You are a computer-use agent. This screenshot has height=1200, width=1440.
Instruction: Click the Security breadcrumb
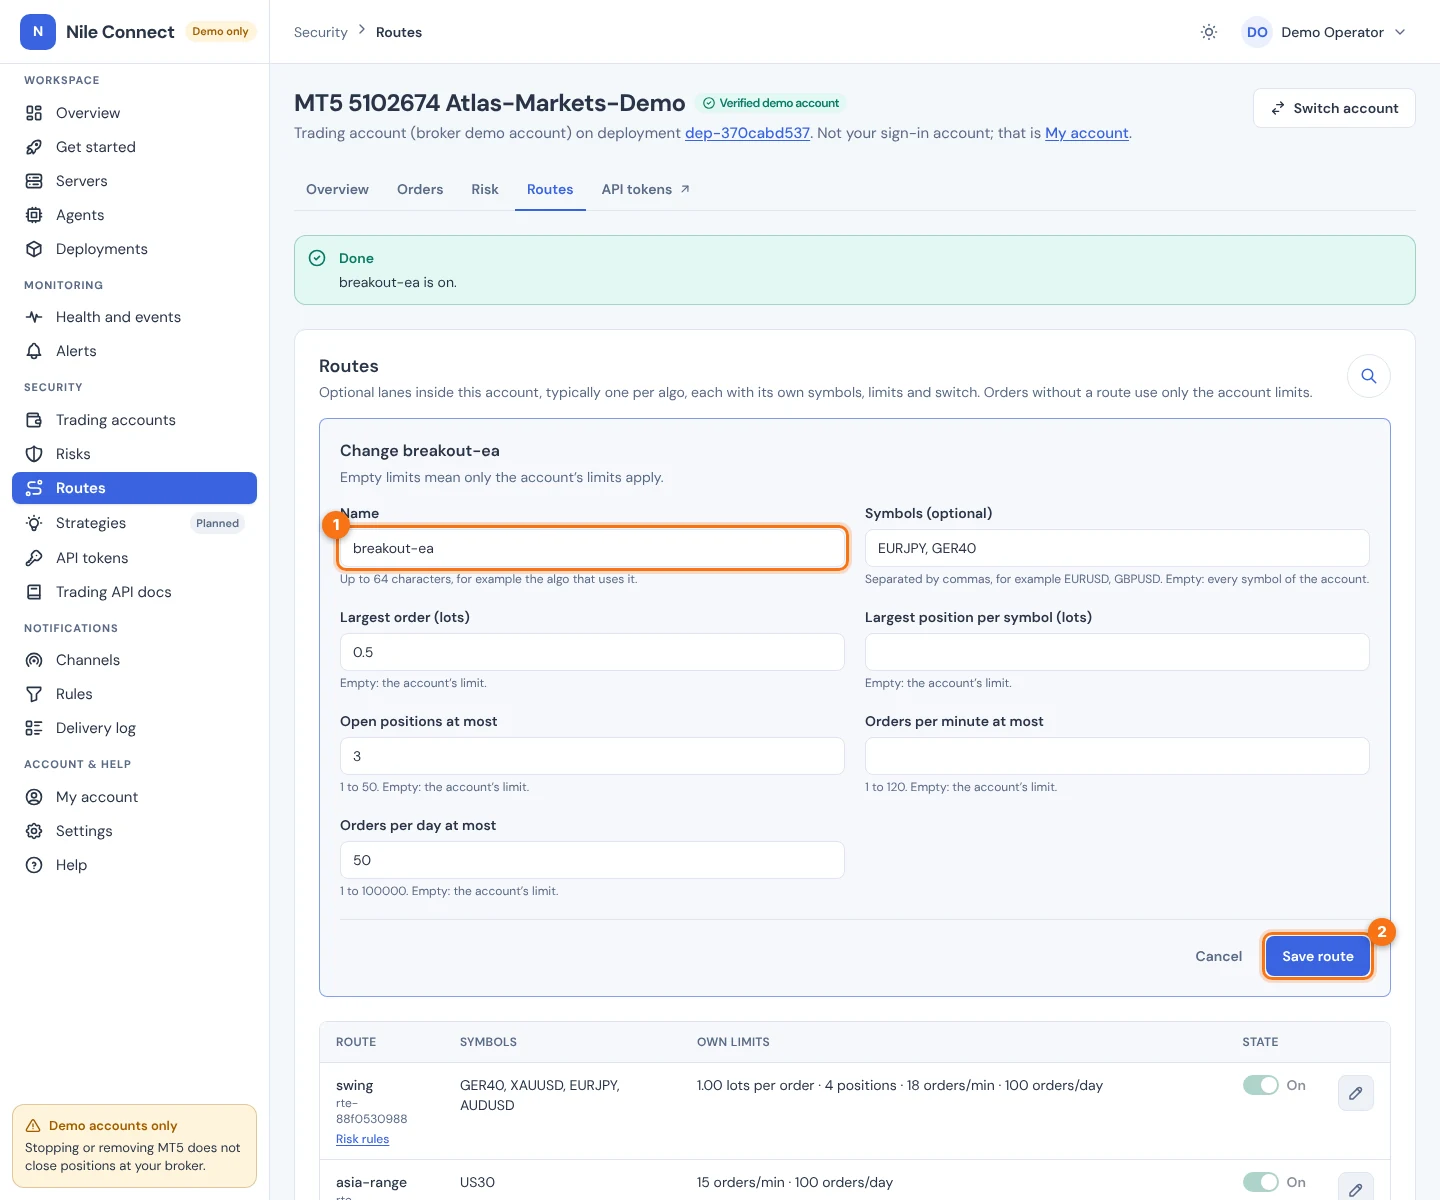click(321, 32)
